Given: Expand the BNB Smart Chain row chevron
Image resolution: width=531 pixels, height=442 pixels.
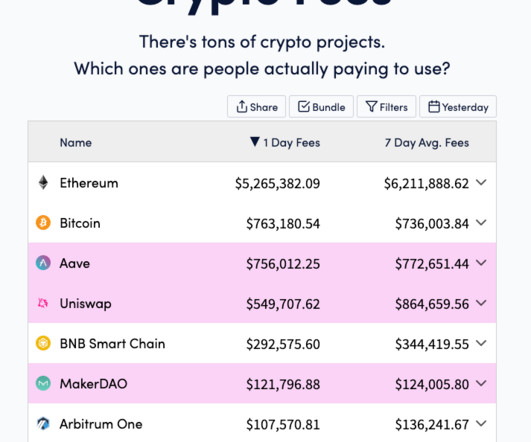Looking at the screenshot, I should pyautogui.click(x=481, y=343).
